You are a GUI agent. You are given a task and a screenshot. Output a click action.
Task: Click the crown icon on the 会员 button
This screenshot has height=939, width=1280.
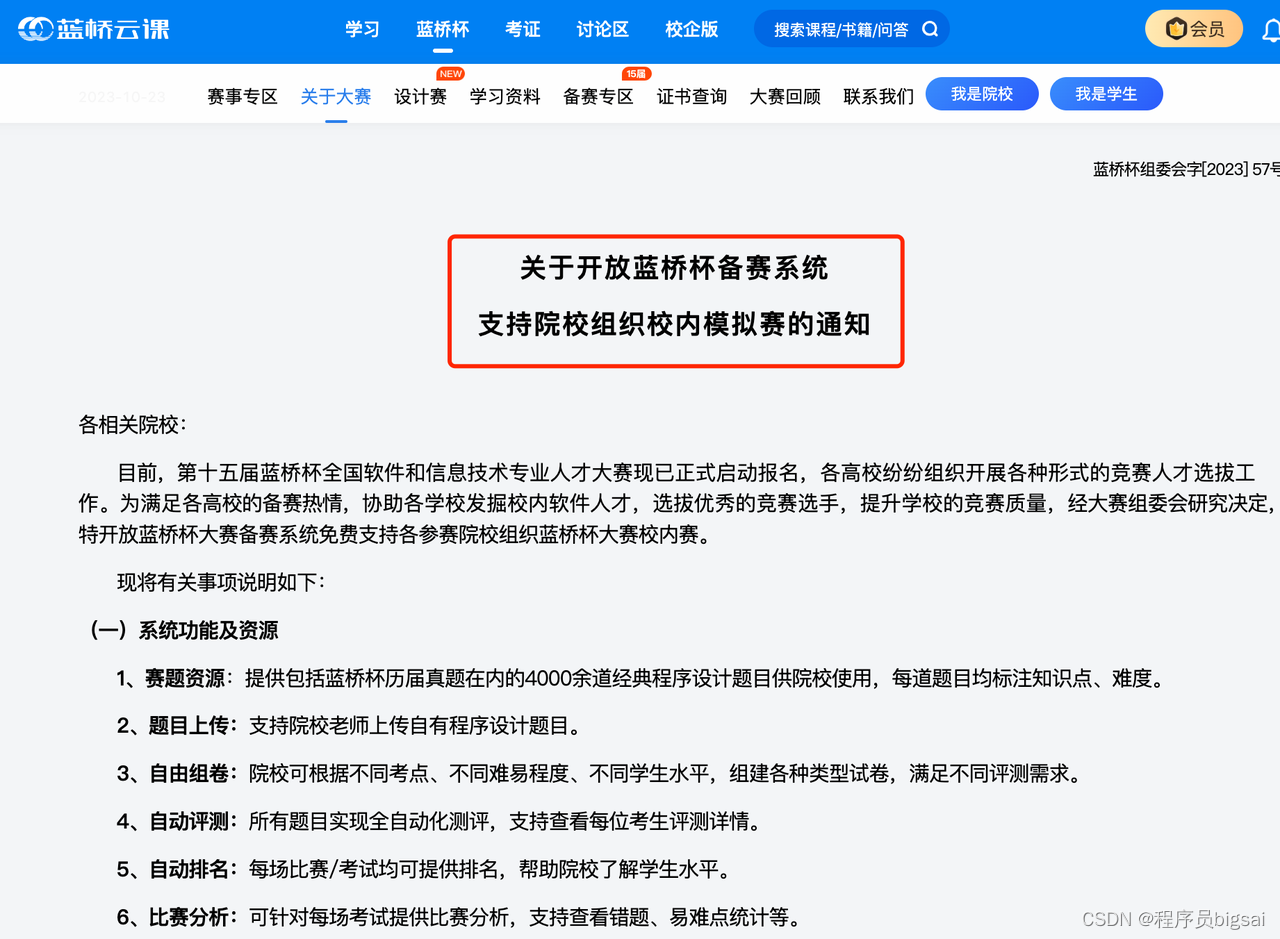coord(1174,28)
